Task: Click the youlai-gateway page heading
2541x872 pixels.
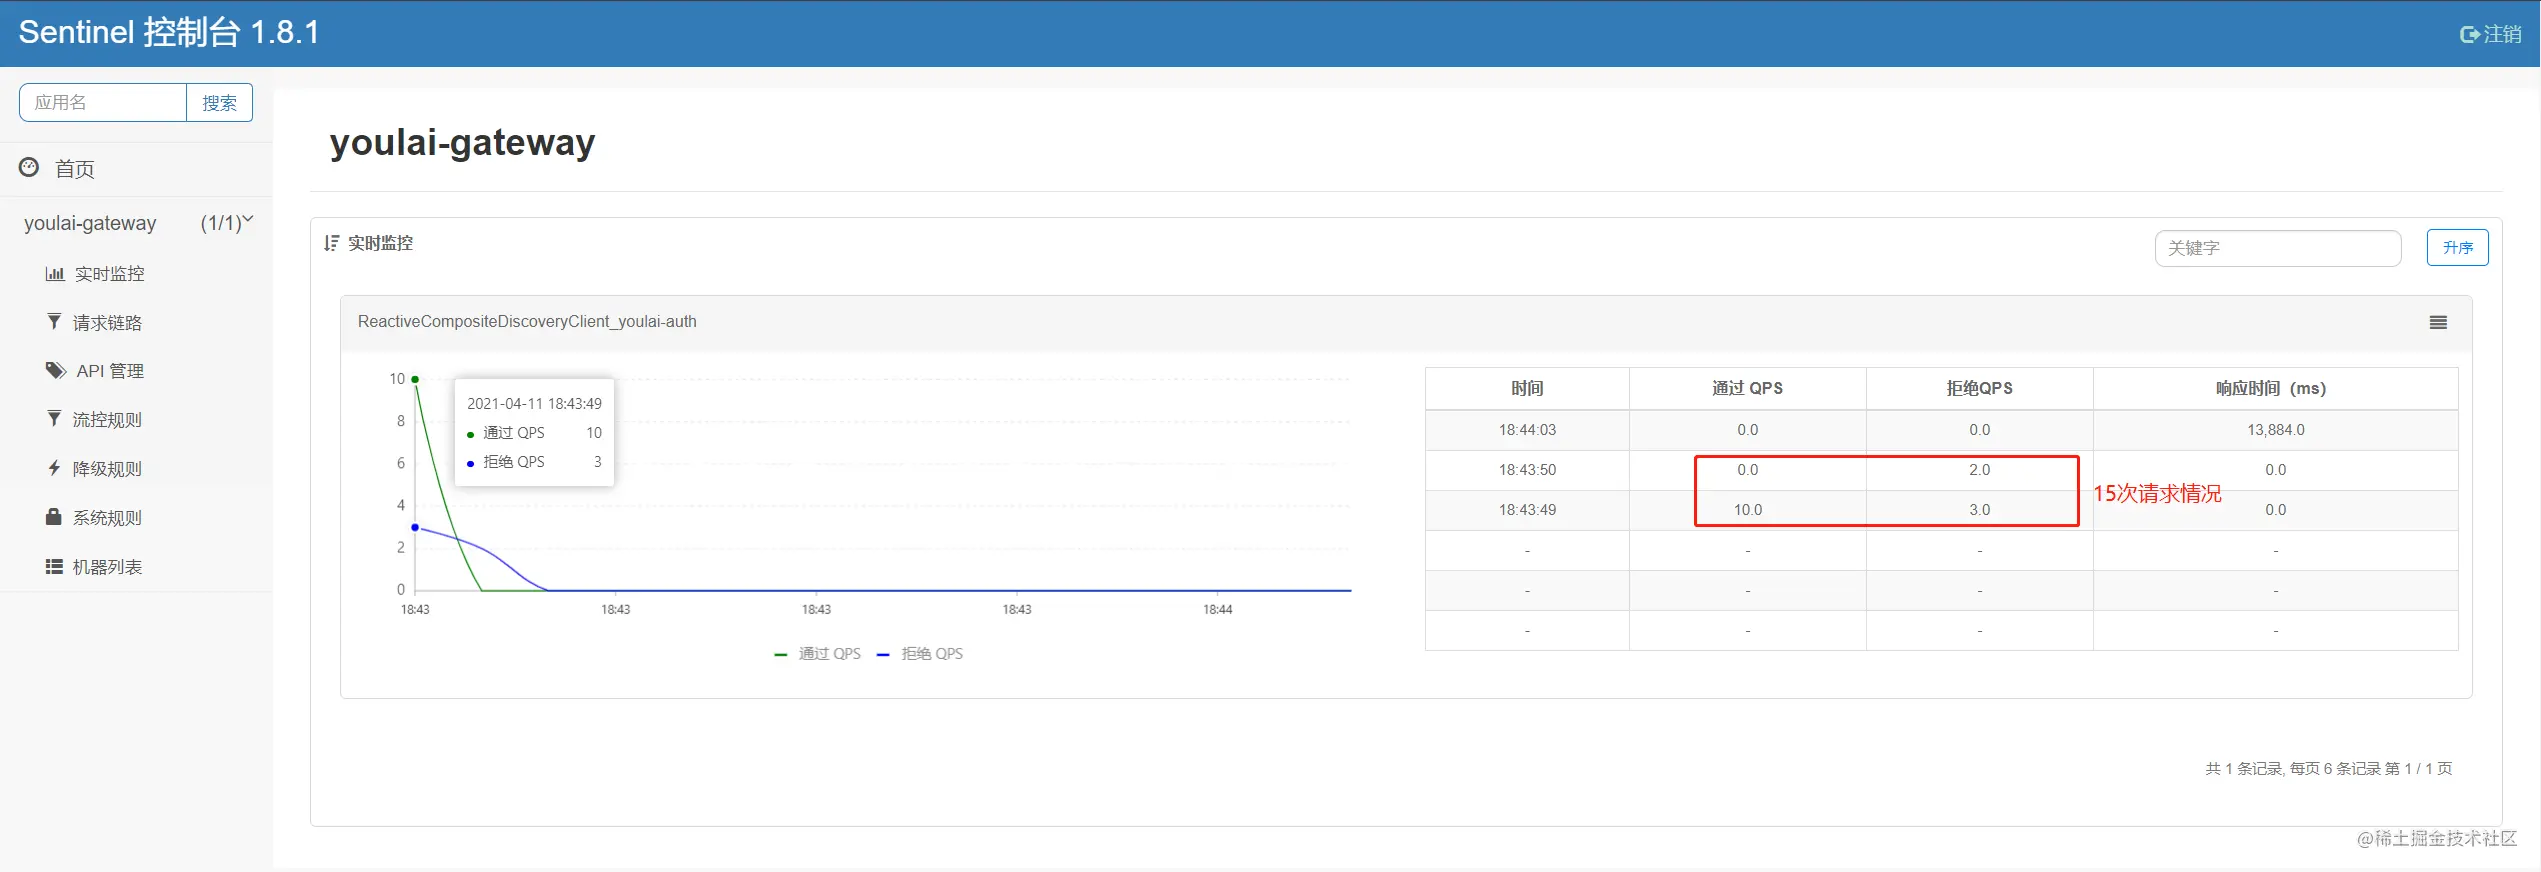Action: pos(462,143)
